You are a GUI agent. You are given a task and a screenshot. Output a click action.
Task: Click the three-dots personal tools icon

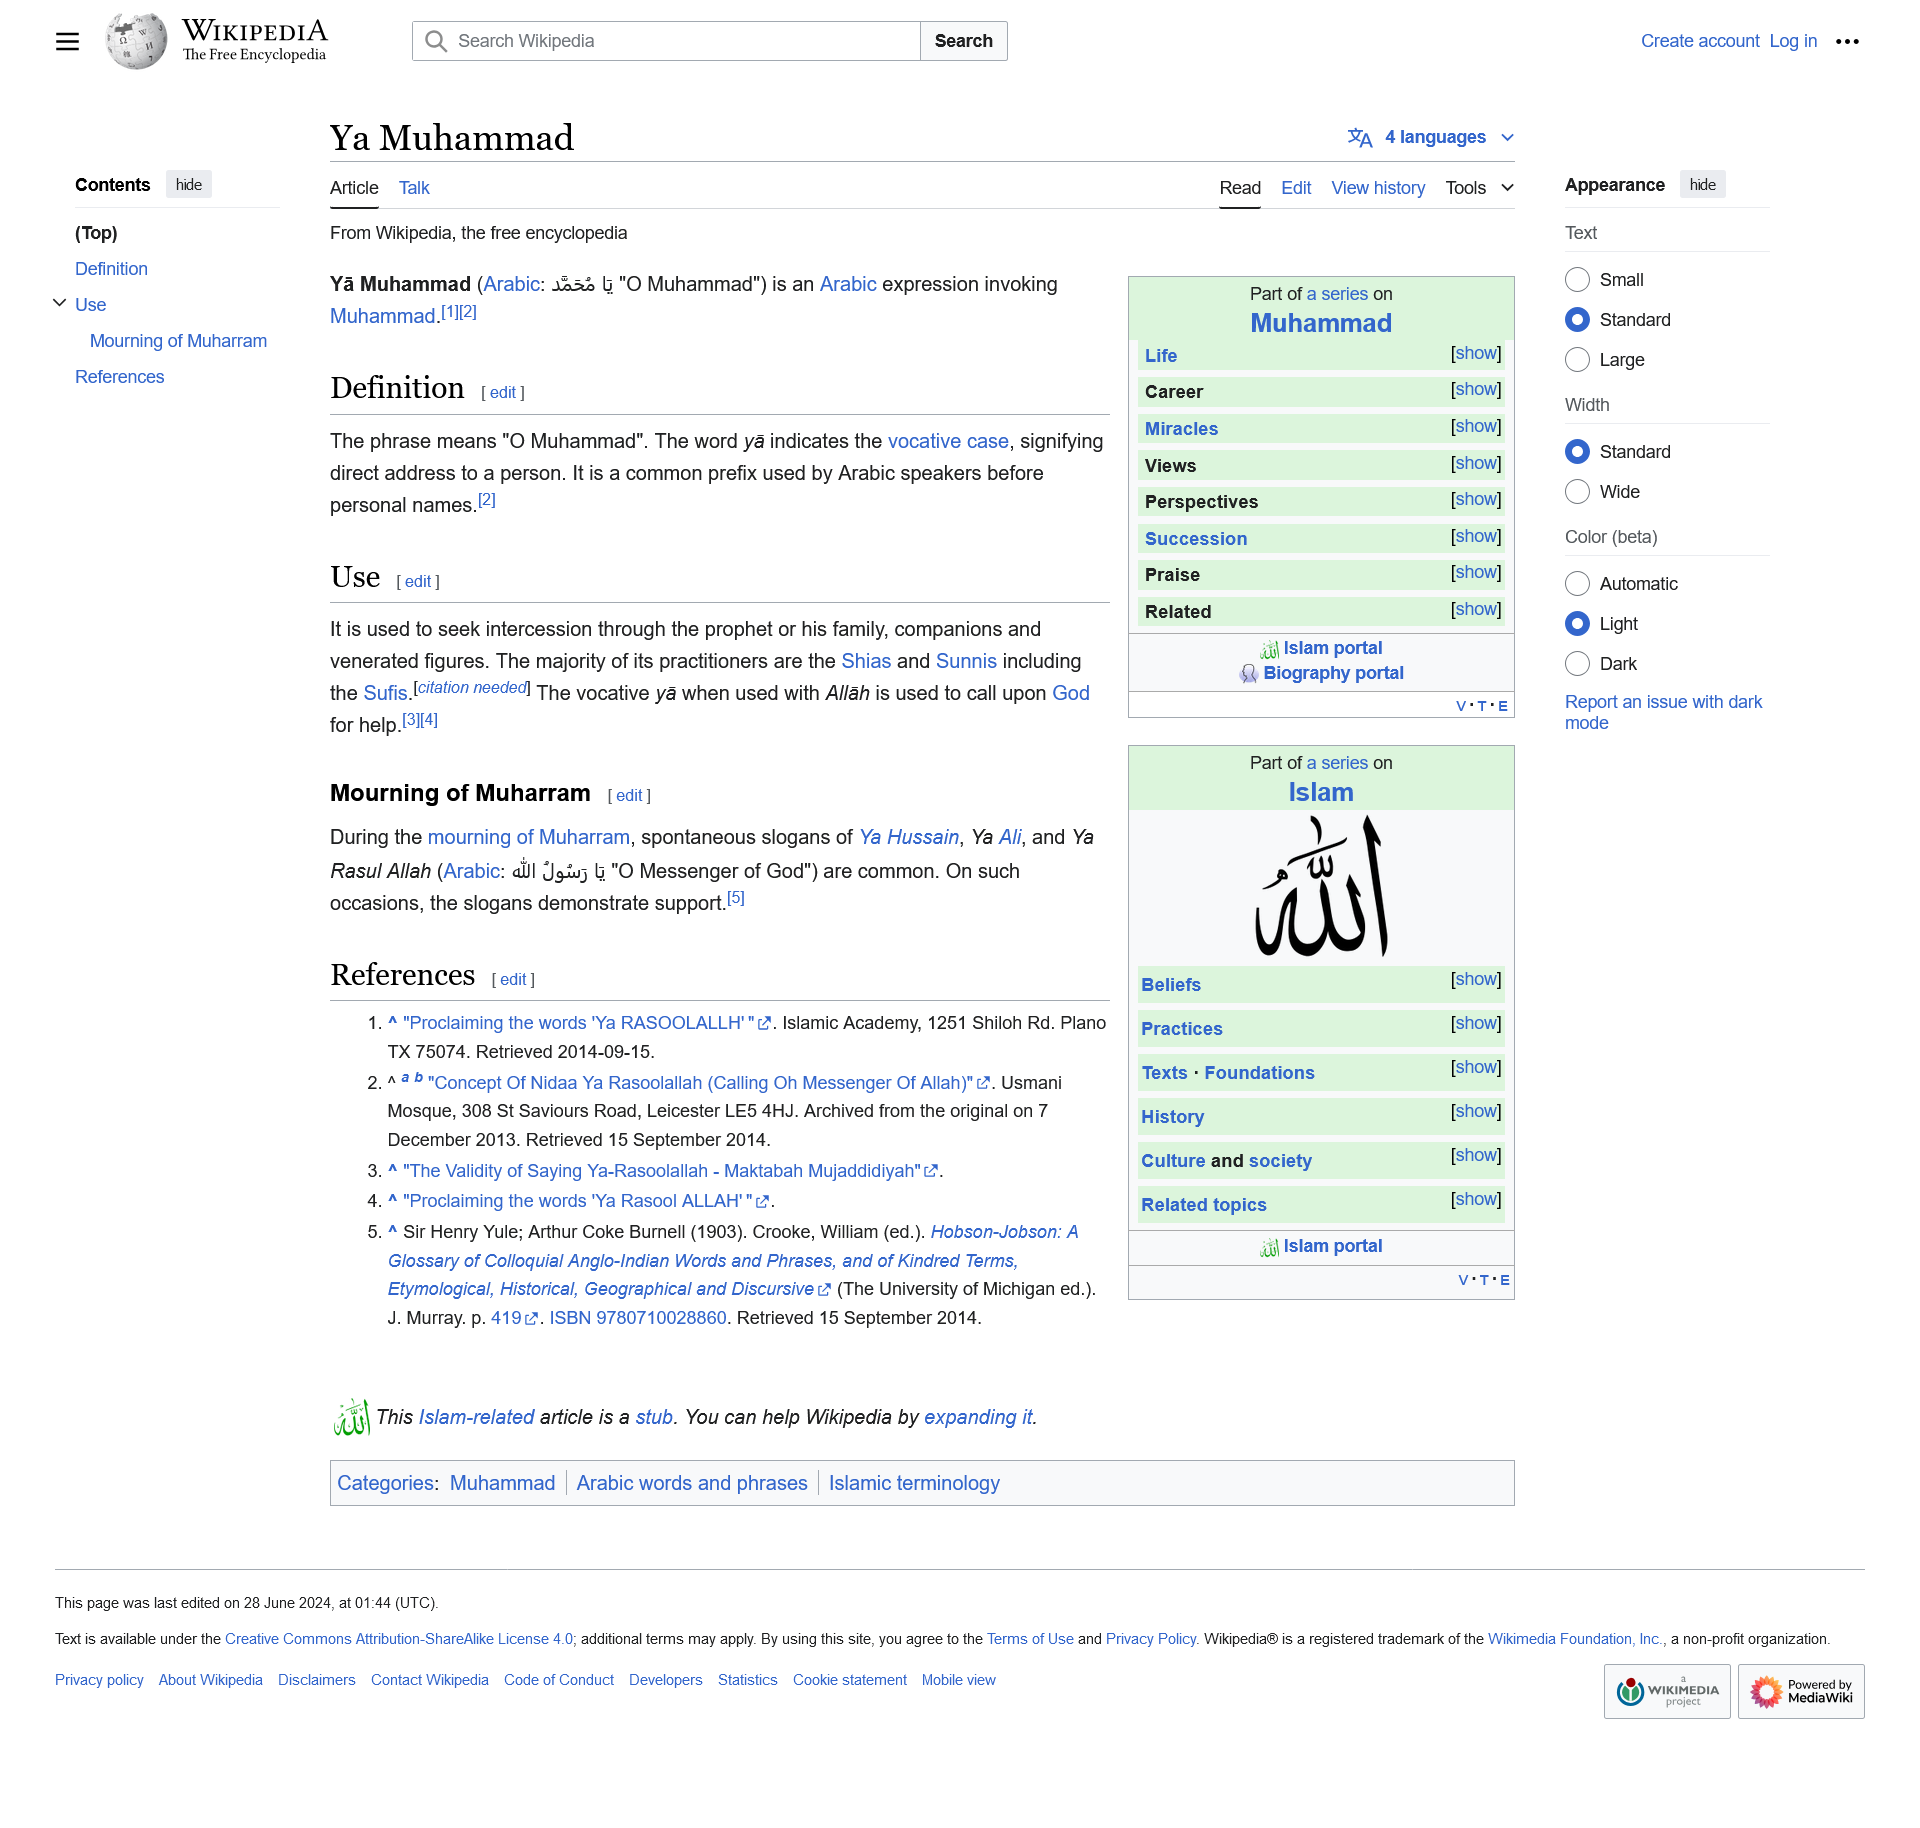click(x=1847, y=41)
